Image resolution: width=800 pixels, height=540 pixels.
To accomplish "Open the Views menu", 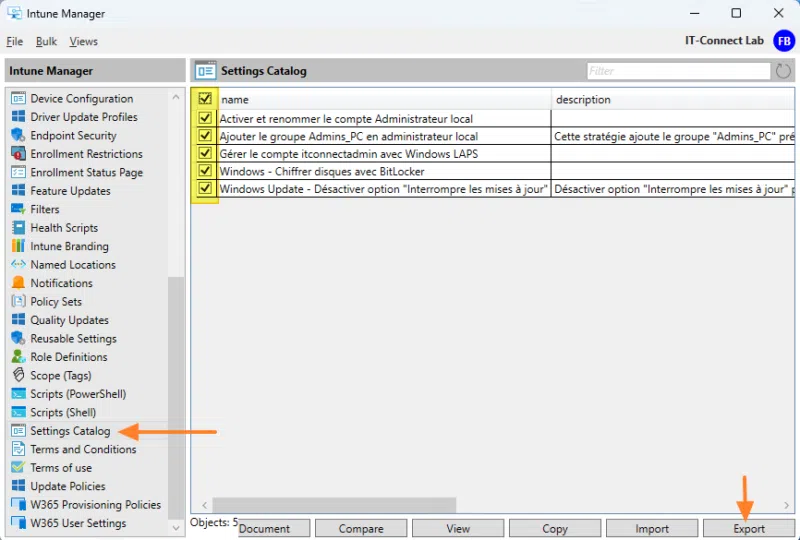I will click(x=83, y=42).
